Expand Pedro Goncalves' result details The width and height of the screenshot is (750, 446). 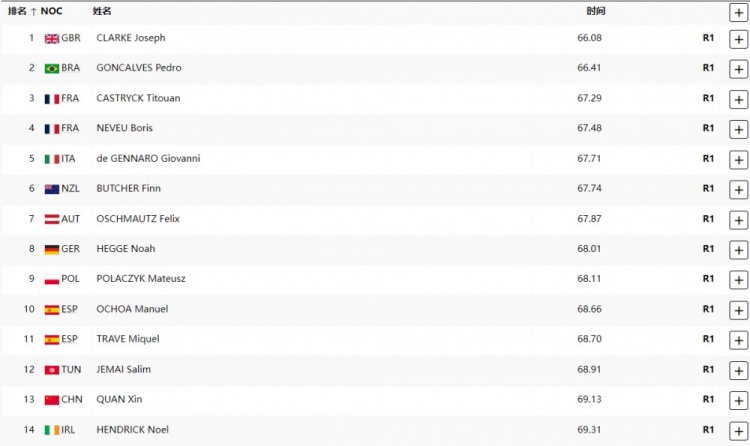pos(738,69)
